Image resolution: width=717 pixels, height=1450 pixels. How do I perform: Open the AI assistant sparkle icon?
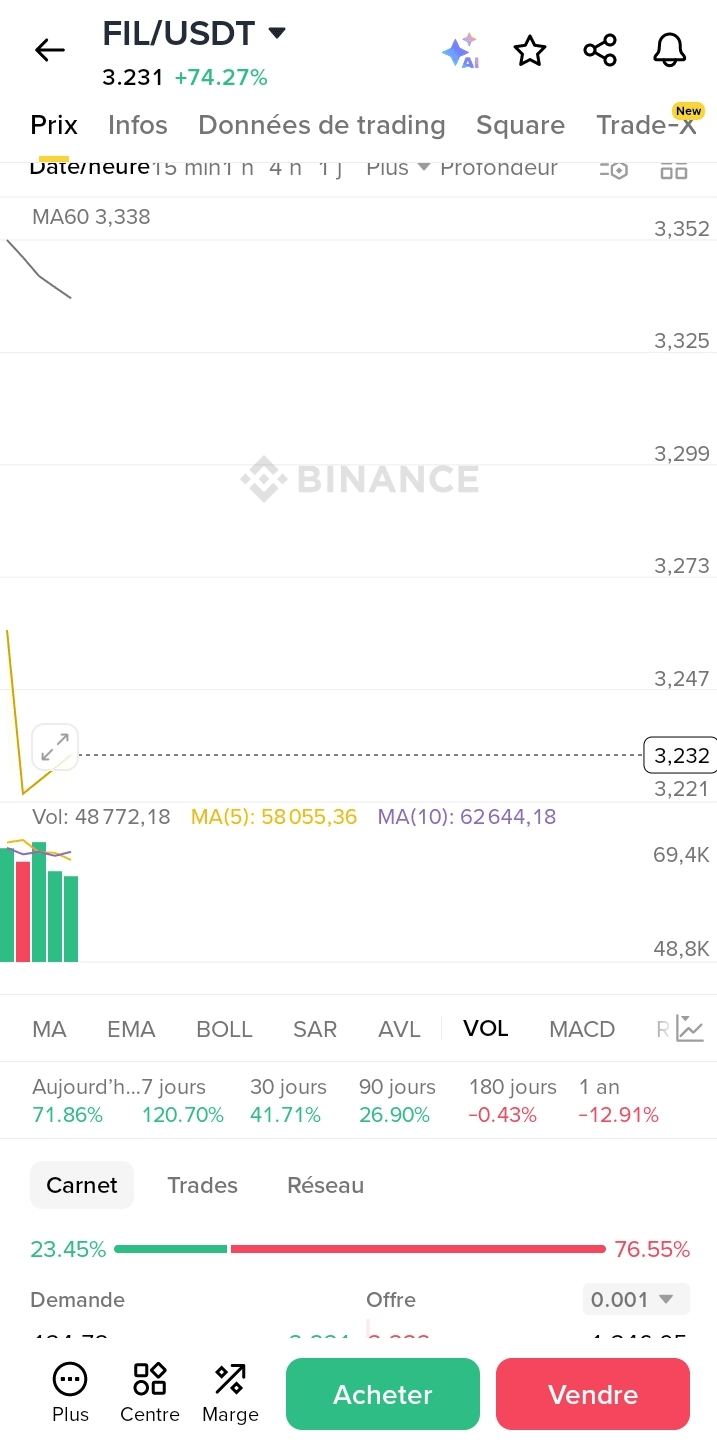click(x=461, y=51)
